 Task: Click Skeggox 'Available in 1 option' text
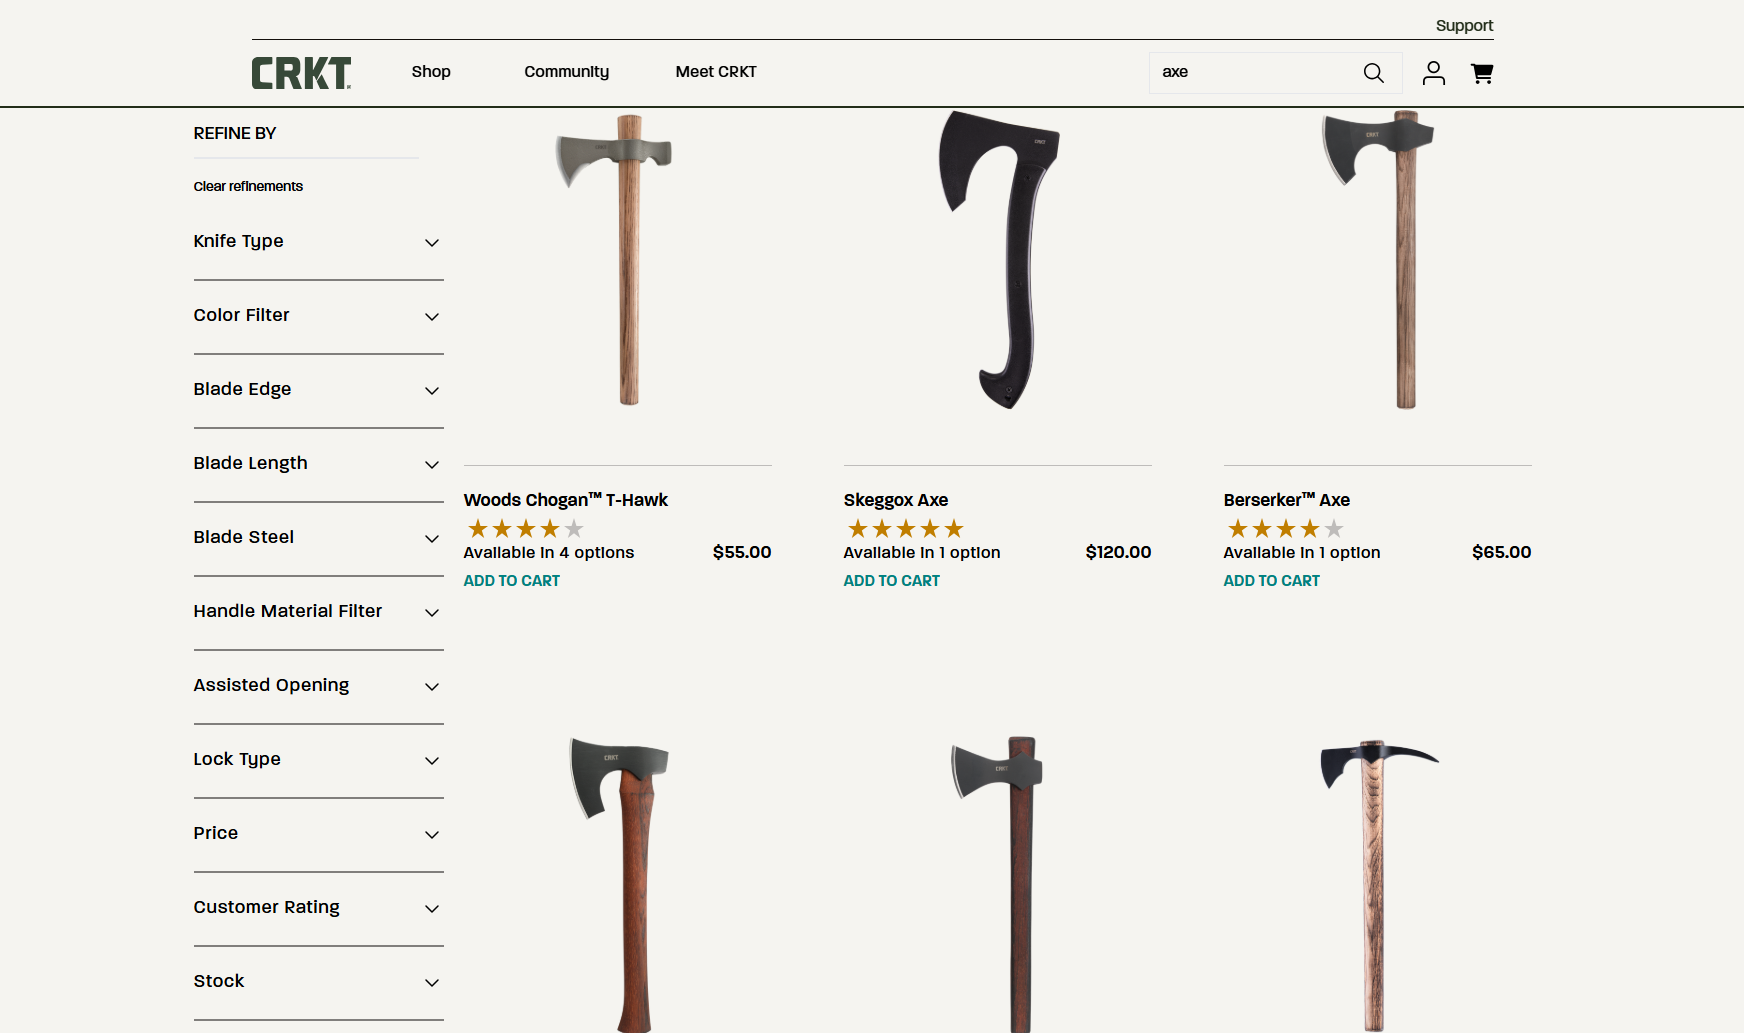pyautogui.click(x=921, y=553)
